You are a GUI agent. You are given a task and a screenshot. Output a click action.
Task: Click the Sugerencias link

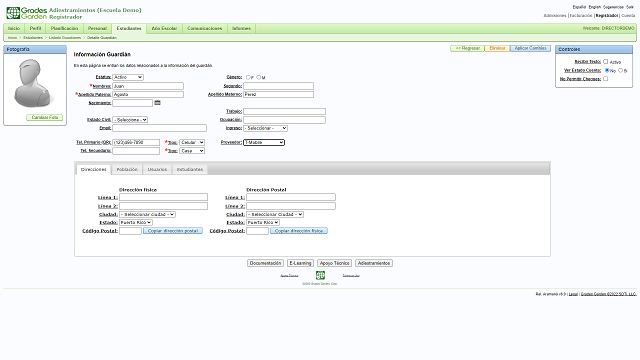(x=613, y=7)
